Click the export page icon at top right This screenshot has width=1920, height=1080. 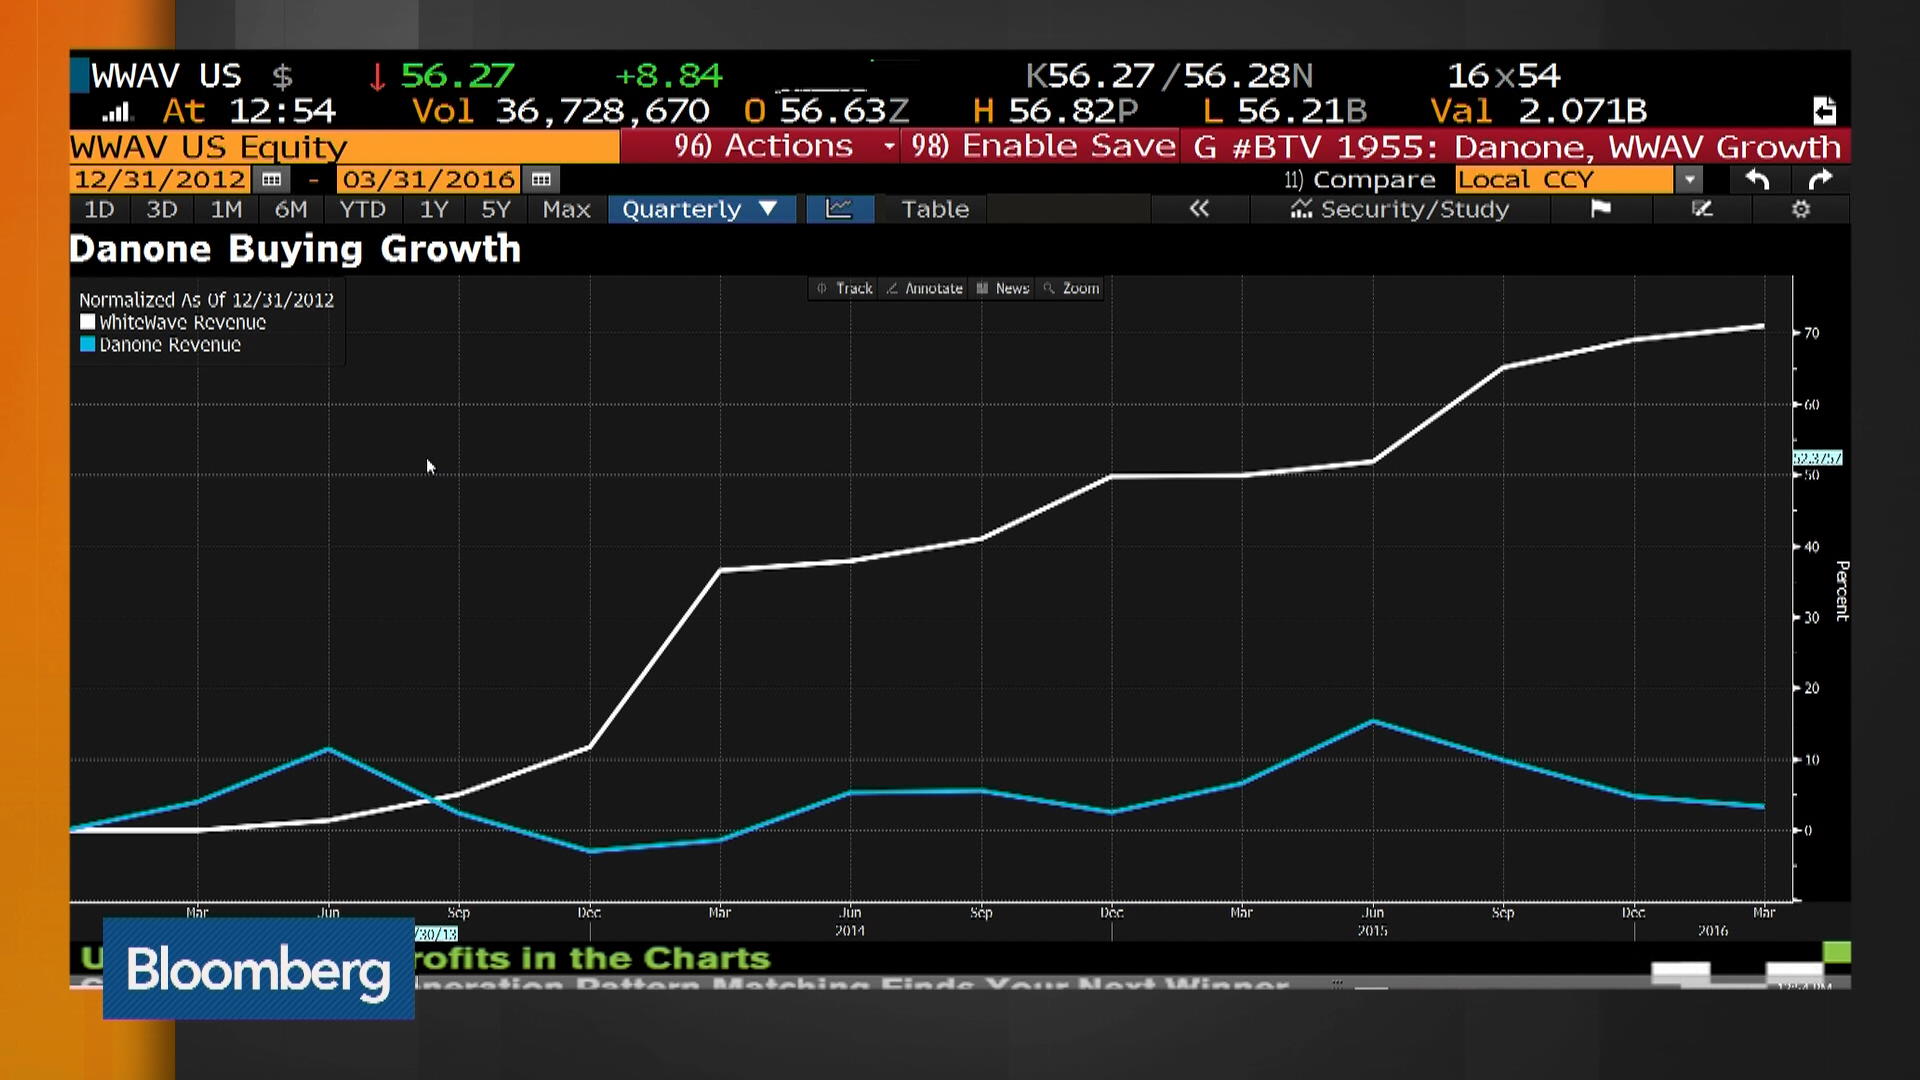[x=1824, y=110]
